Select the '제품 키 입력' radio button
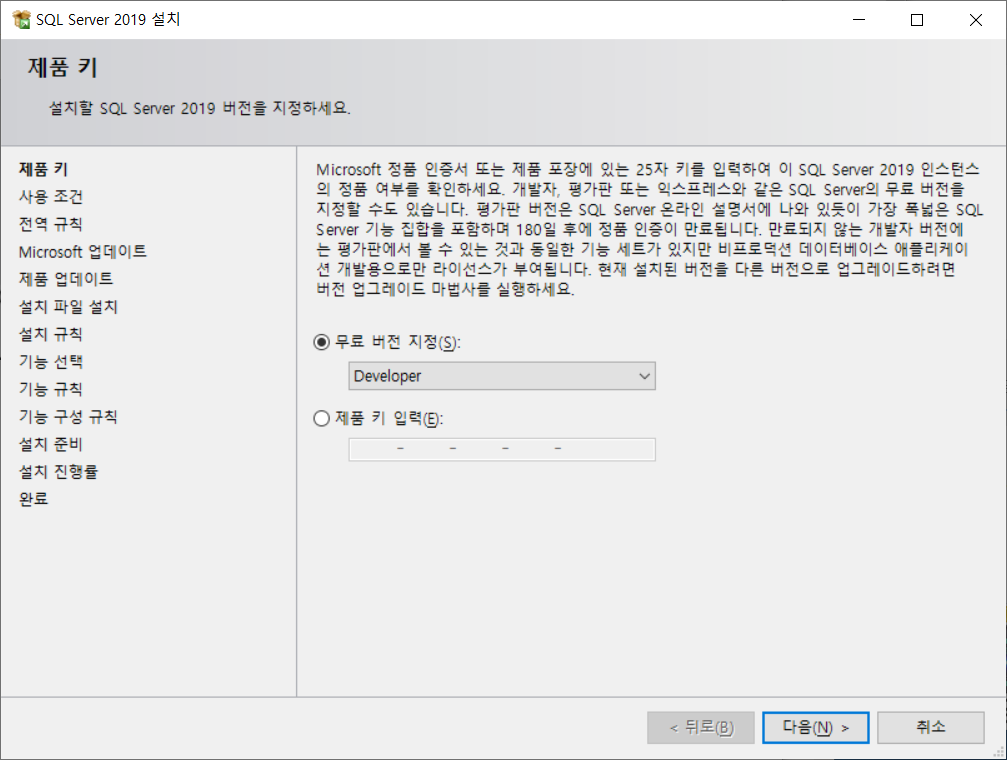This screenshot has height=760, width=1007. (321, 419)
